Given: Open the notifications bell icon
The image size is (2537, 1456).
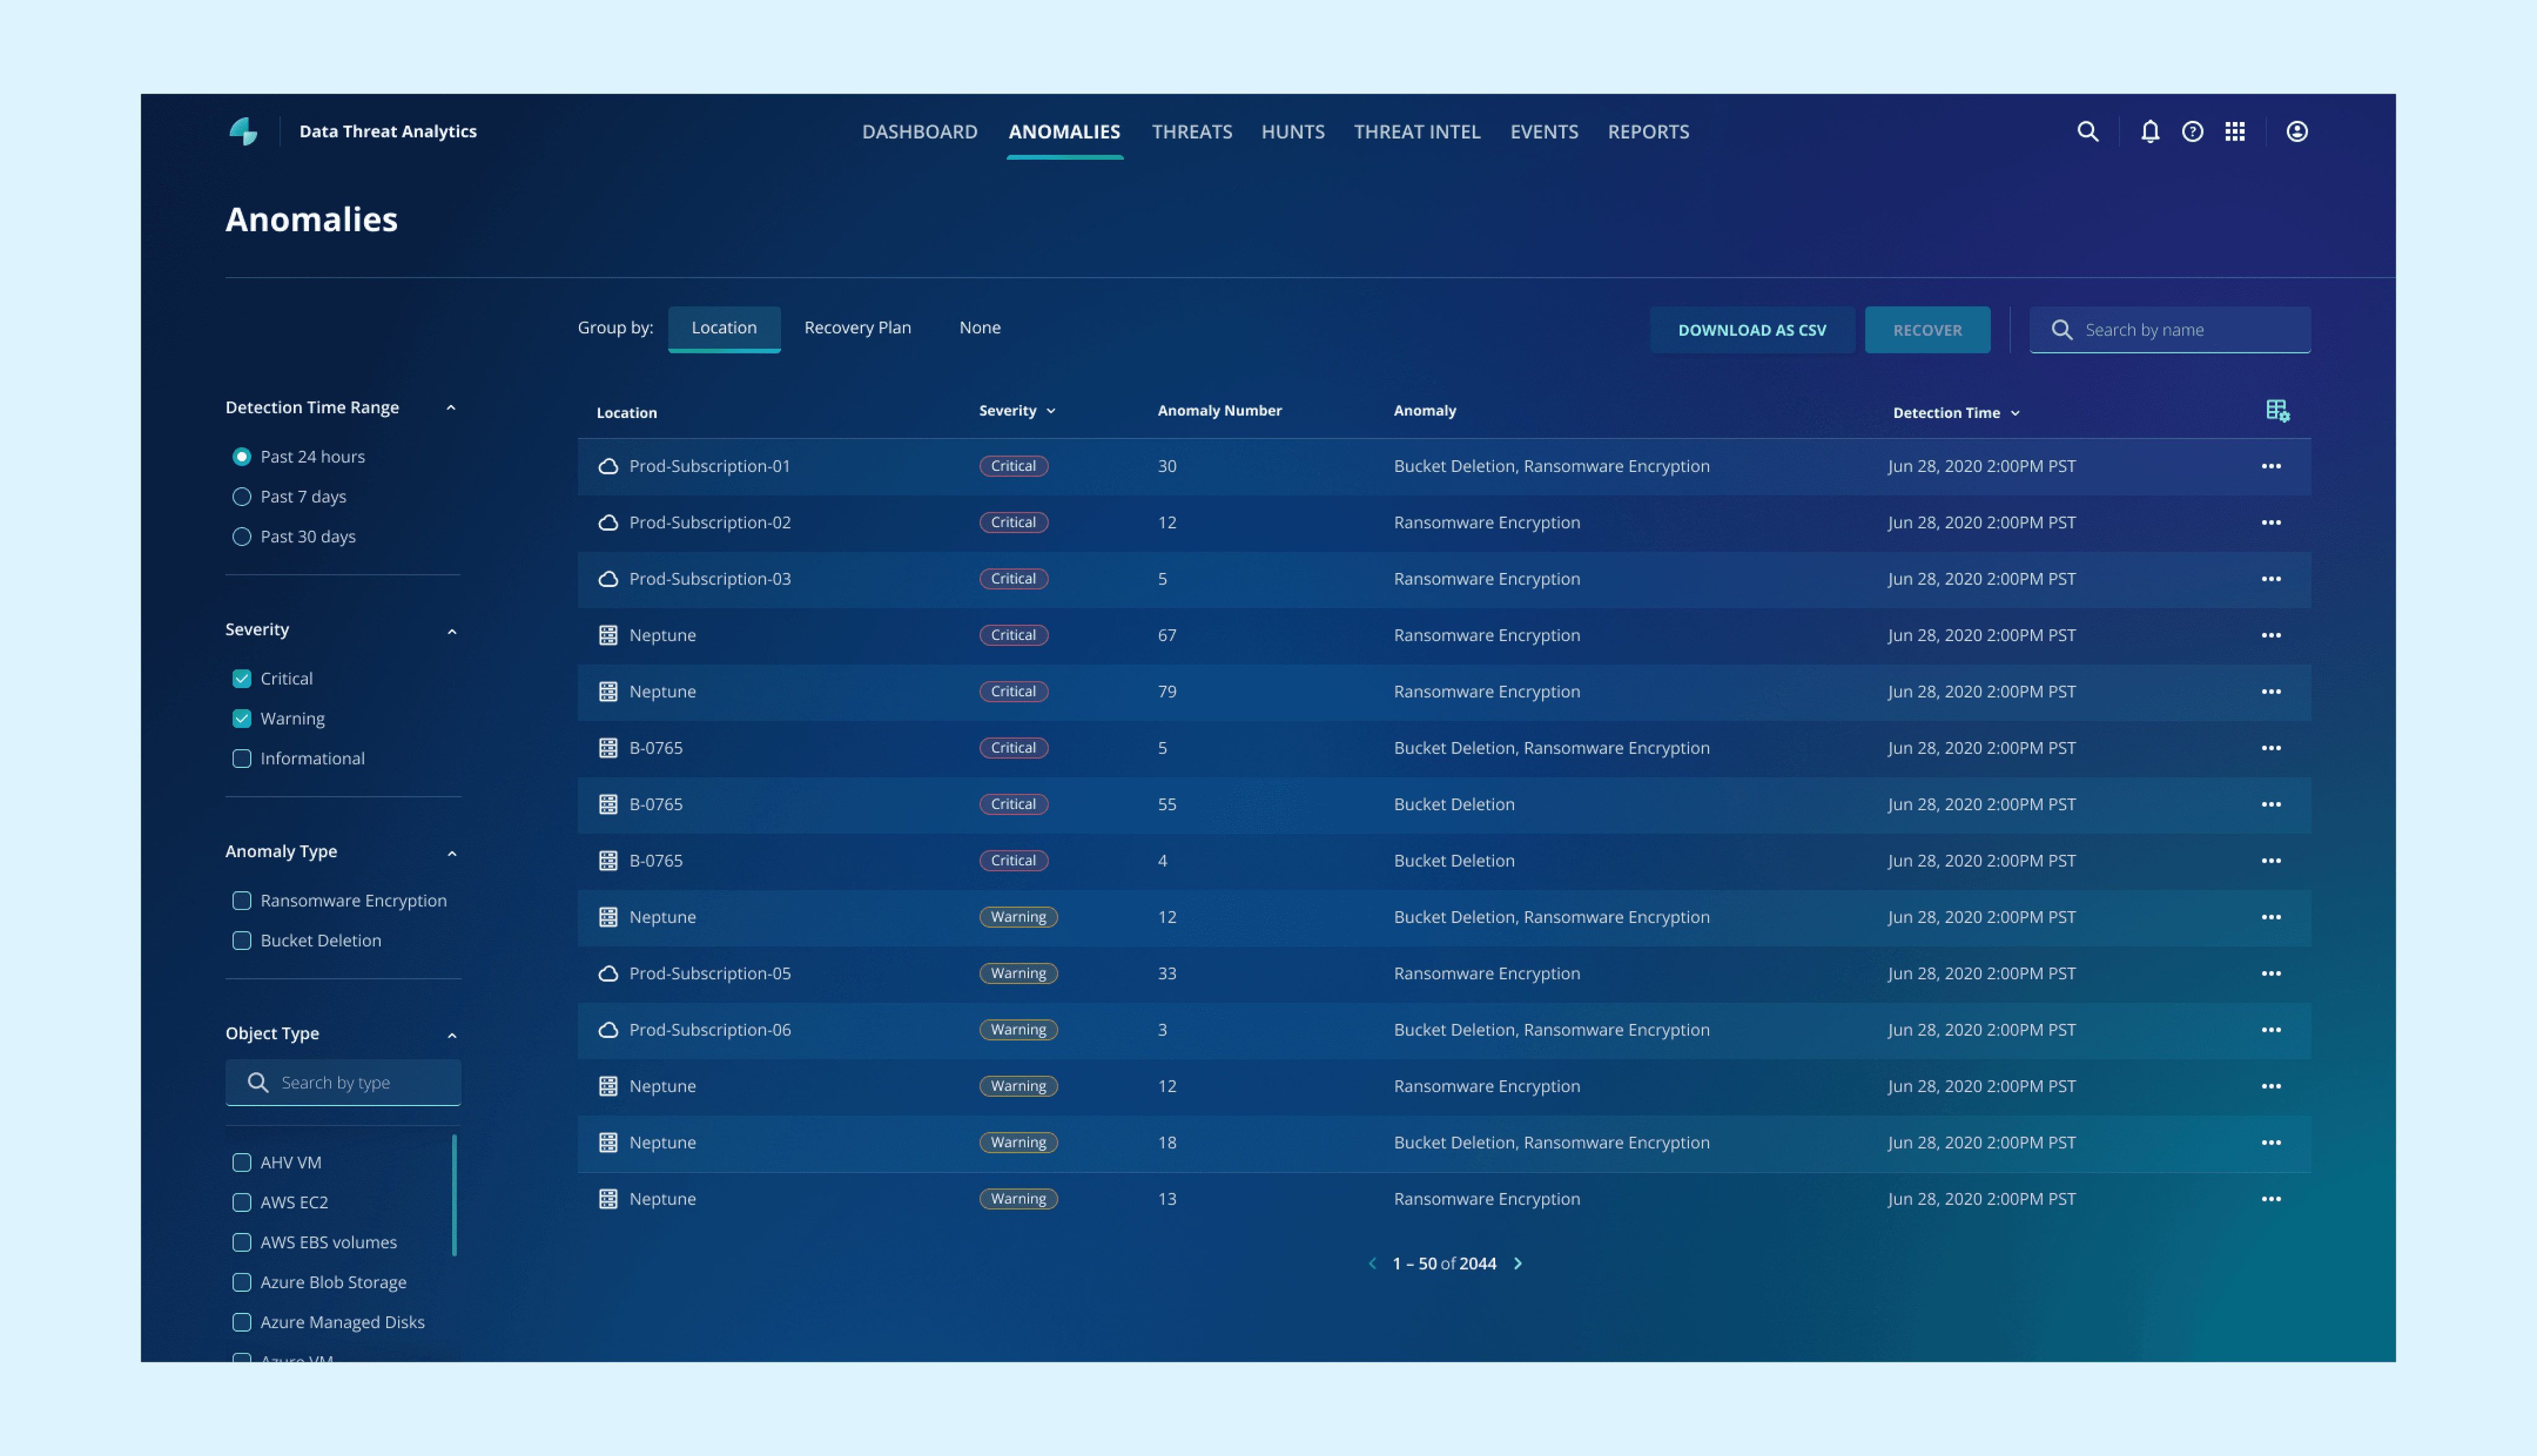Looking at the screenshot, I should point(2150,131).
